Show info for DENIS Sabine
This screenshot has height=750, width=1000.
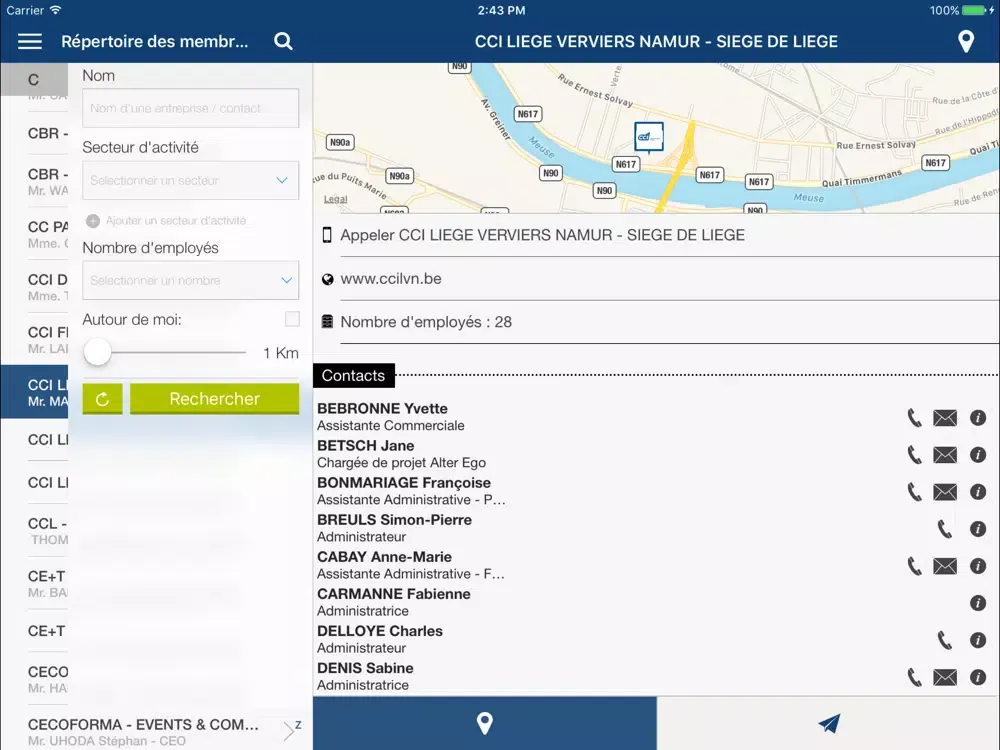point(978,677)
